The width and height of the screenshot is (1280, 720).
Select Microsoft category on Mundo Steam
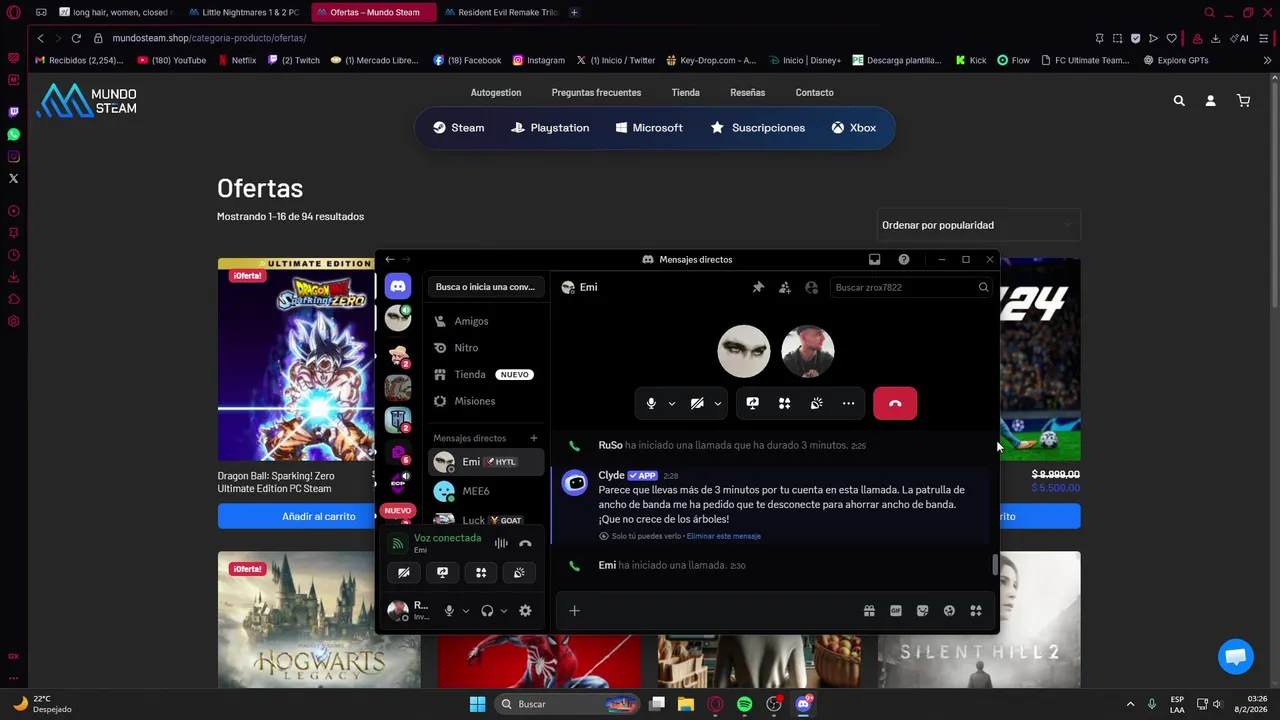(649, 128)
